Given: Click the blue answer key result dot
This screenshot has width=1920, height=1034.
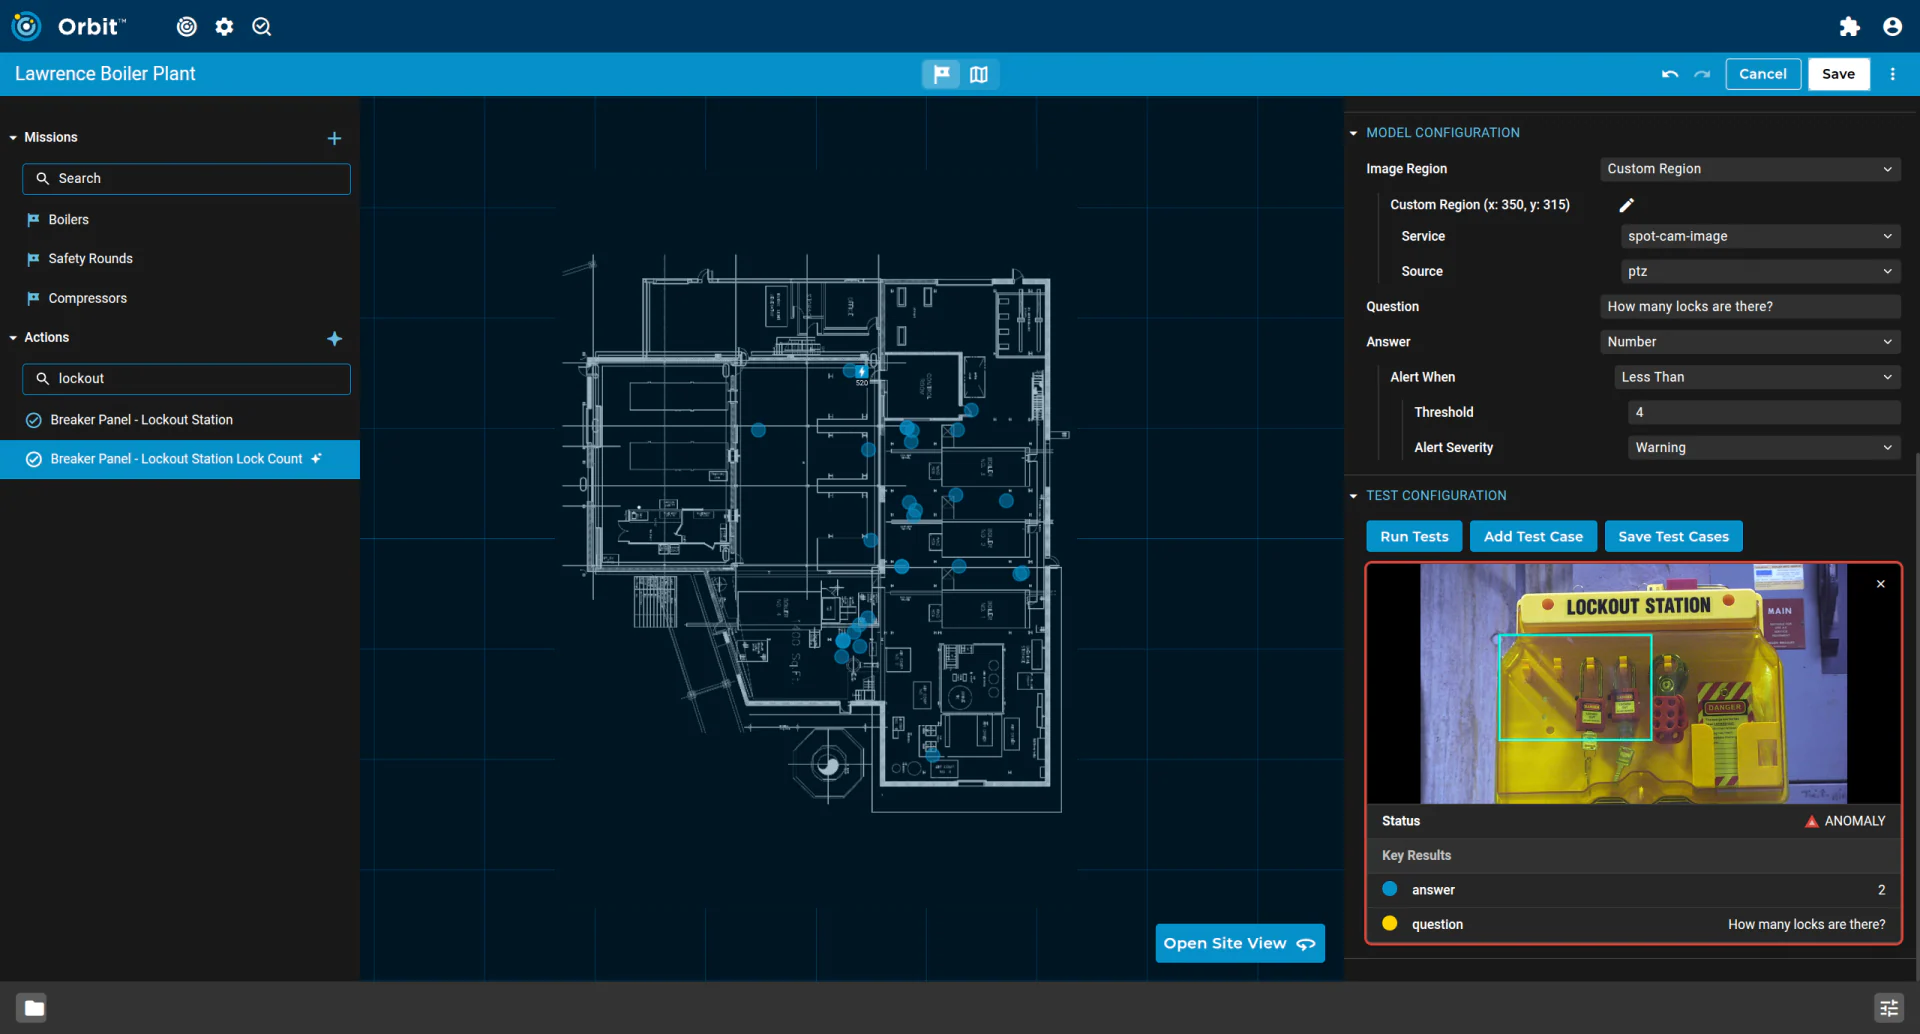Looking at the screenshot, I should pyautogui.click(x=1389, y=889).
